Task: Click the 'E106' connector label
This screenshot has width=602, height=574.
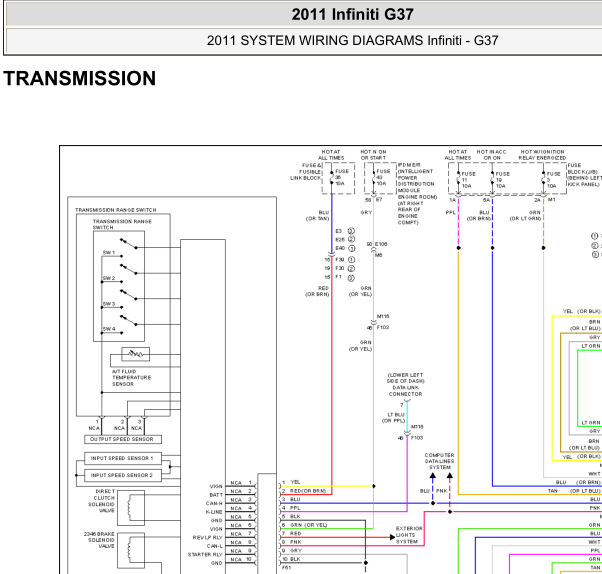Action: (x=381, y=244)
